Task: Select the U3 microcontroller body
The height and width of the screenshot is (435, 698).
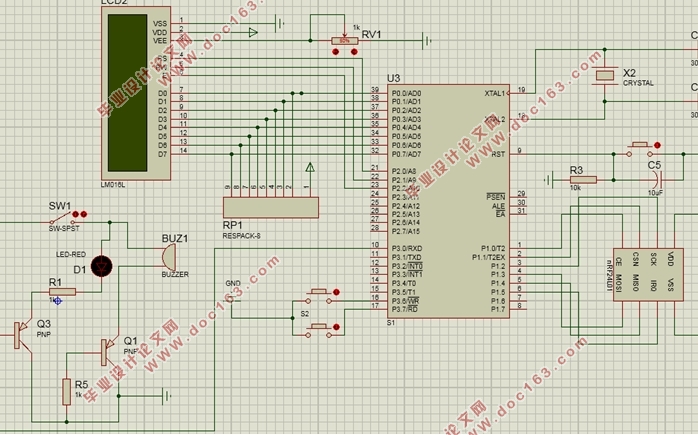Action: click(x=448, y=200)
